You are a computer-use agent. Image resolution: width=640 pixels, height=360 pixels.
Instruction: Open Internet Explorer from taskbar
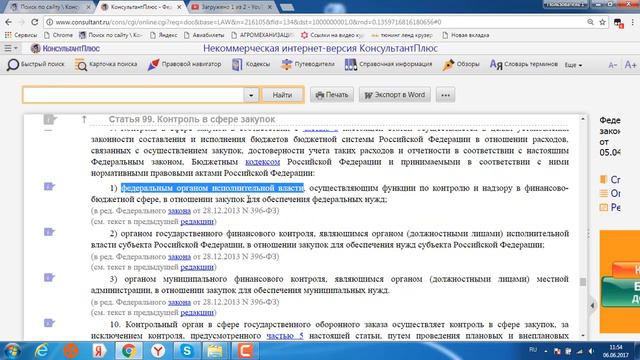tap(42, 351)
